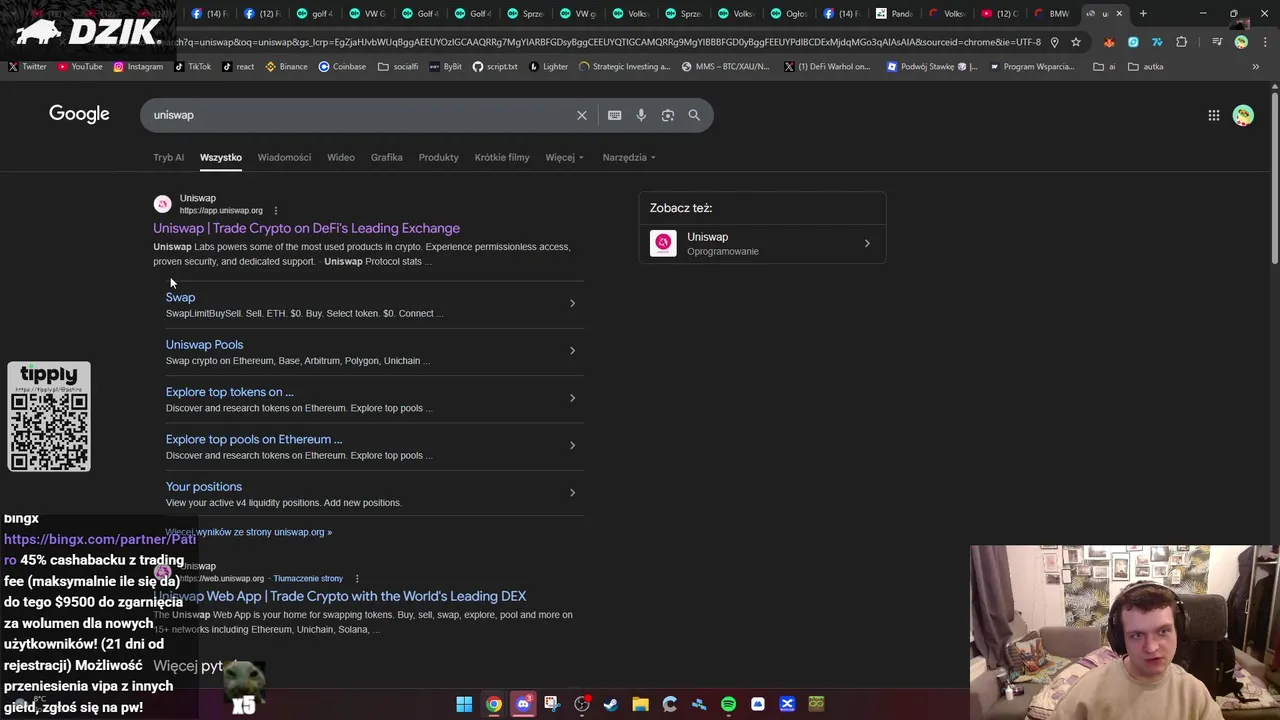Open the Binance bookmark

pos(286,67)
